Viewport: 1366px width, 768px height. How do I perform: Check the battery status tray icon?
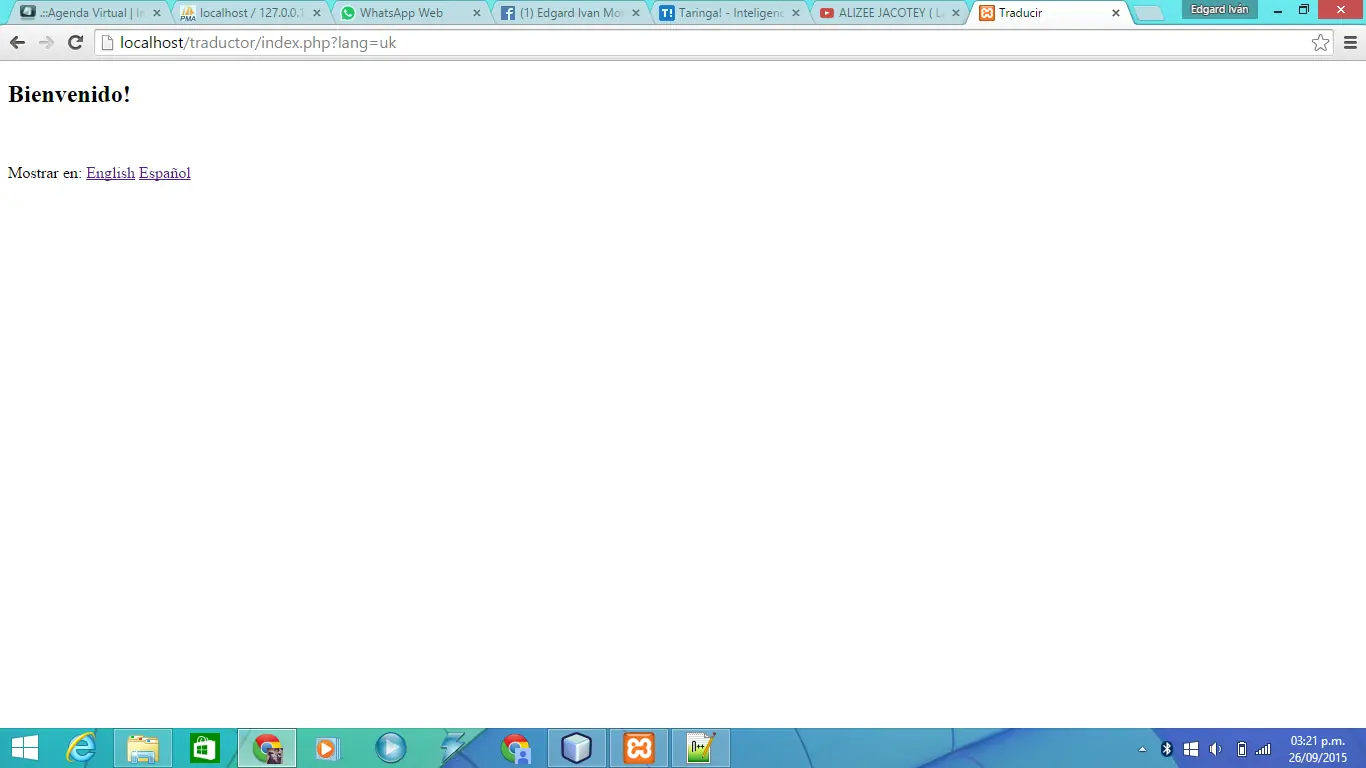(x=1241, y=749)
